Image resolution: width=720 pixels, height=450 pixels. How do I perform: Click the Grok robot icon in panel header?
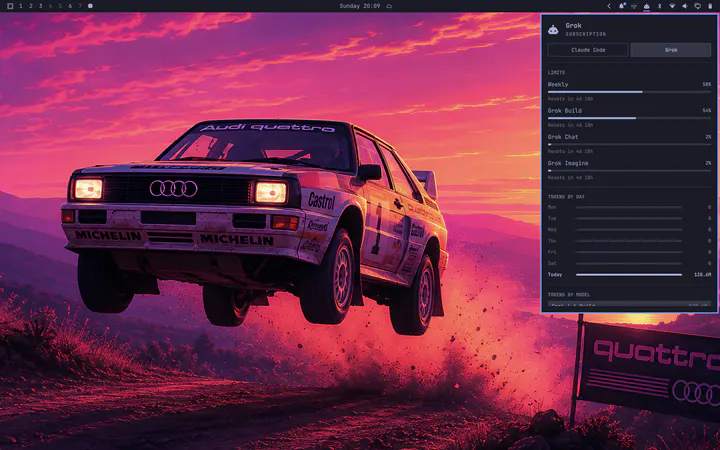click(x=553, y=29)
